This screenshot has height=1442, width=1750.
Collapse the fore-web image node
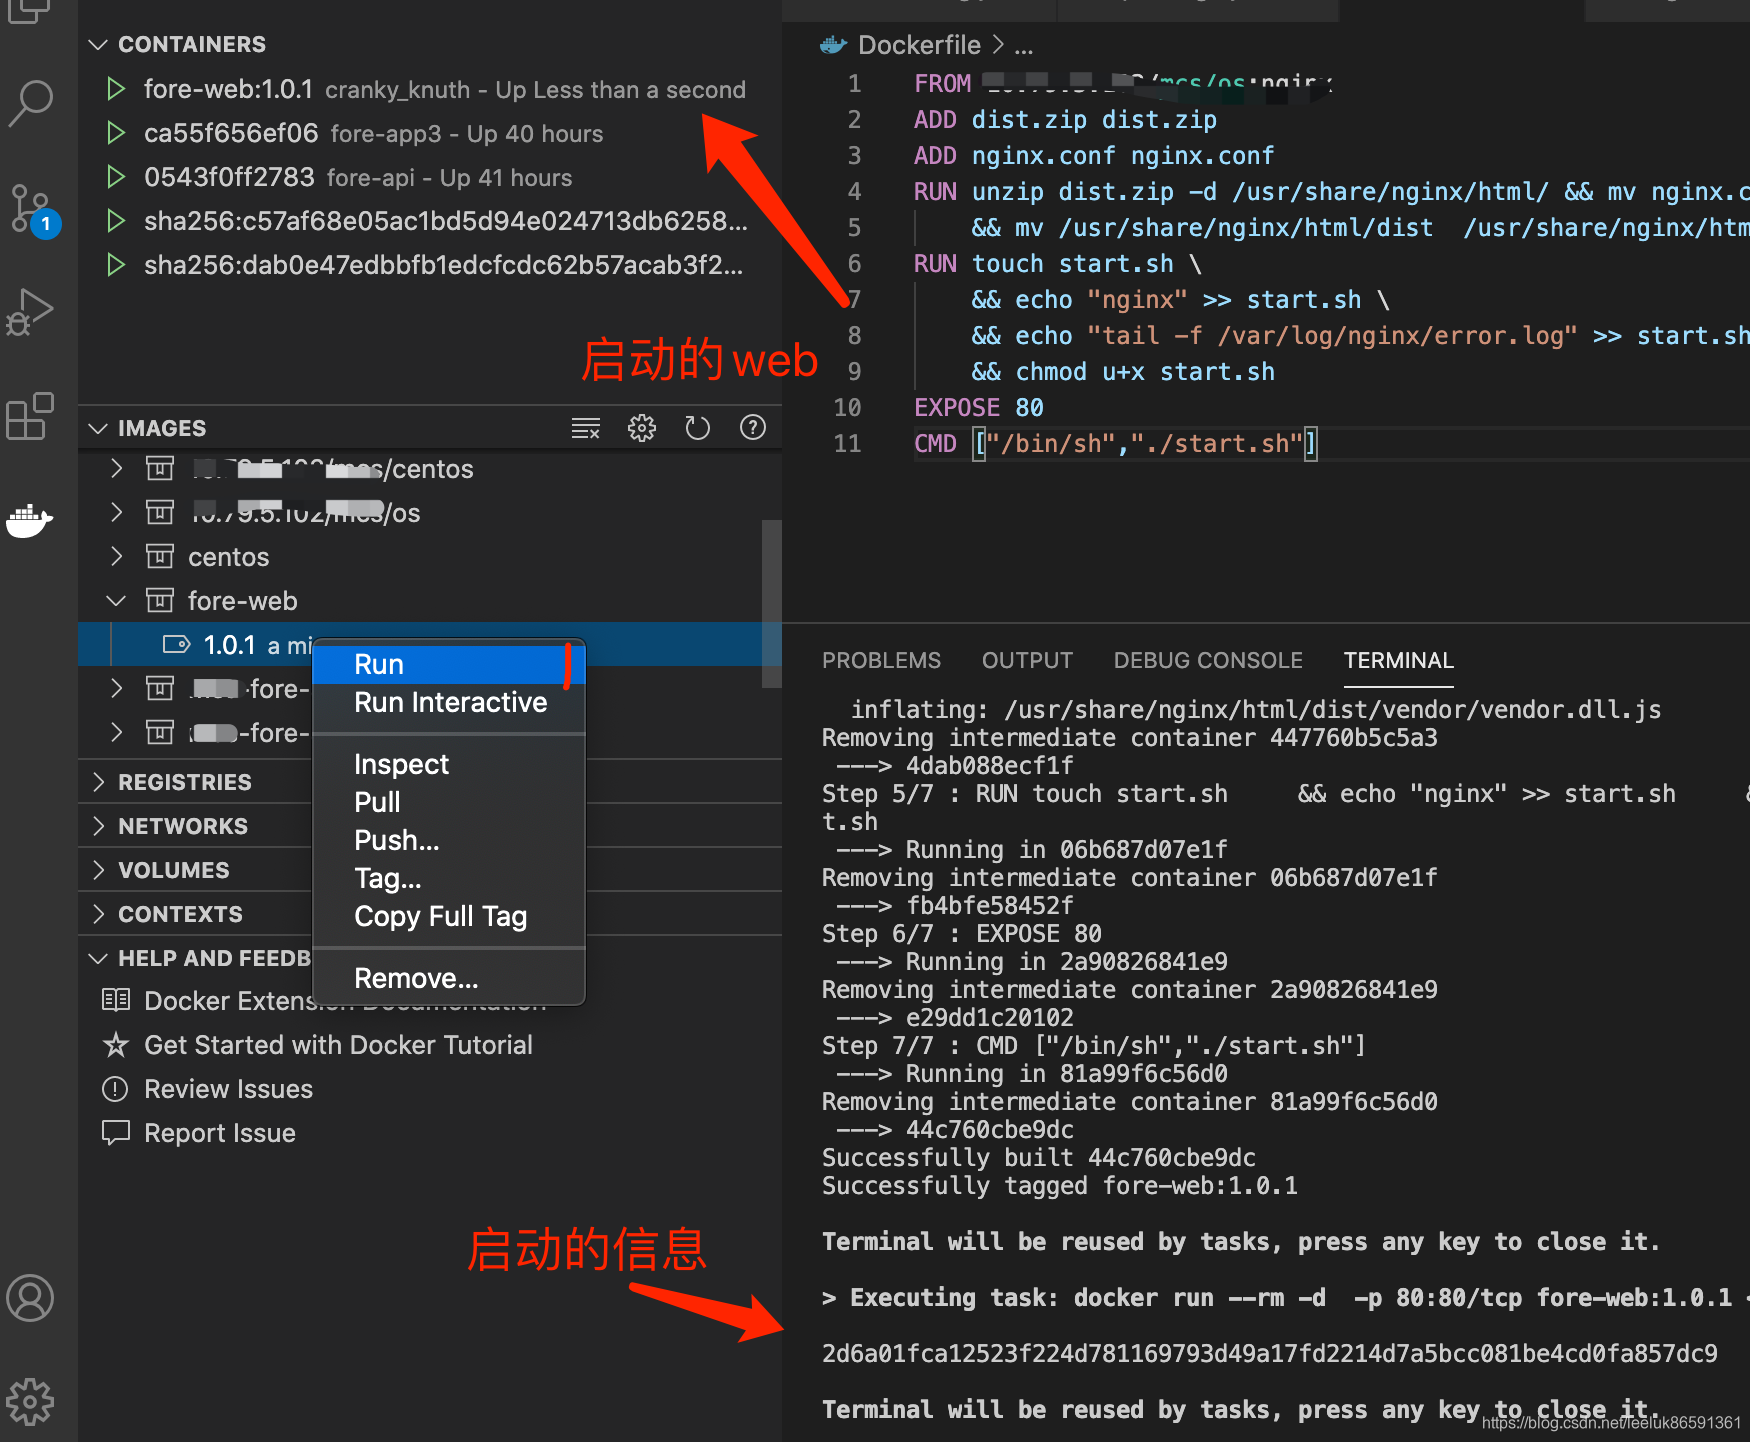click(x=116, y=600)
